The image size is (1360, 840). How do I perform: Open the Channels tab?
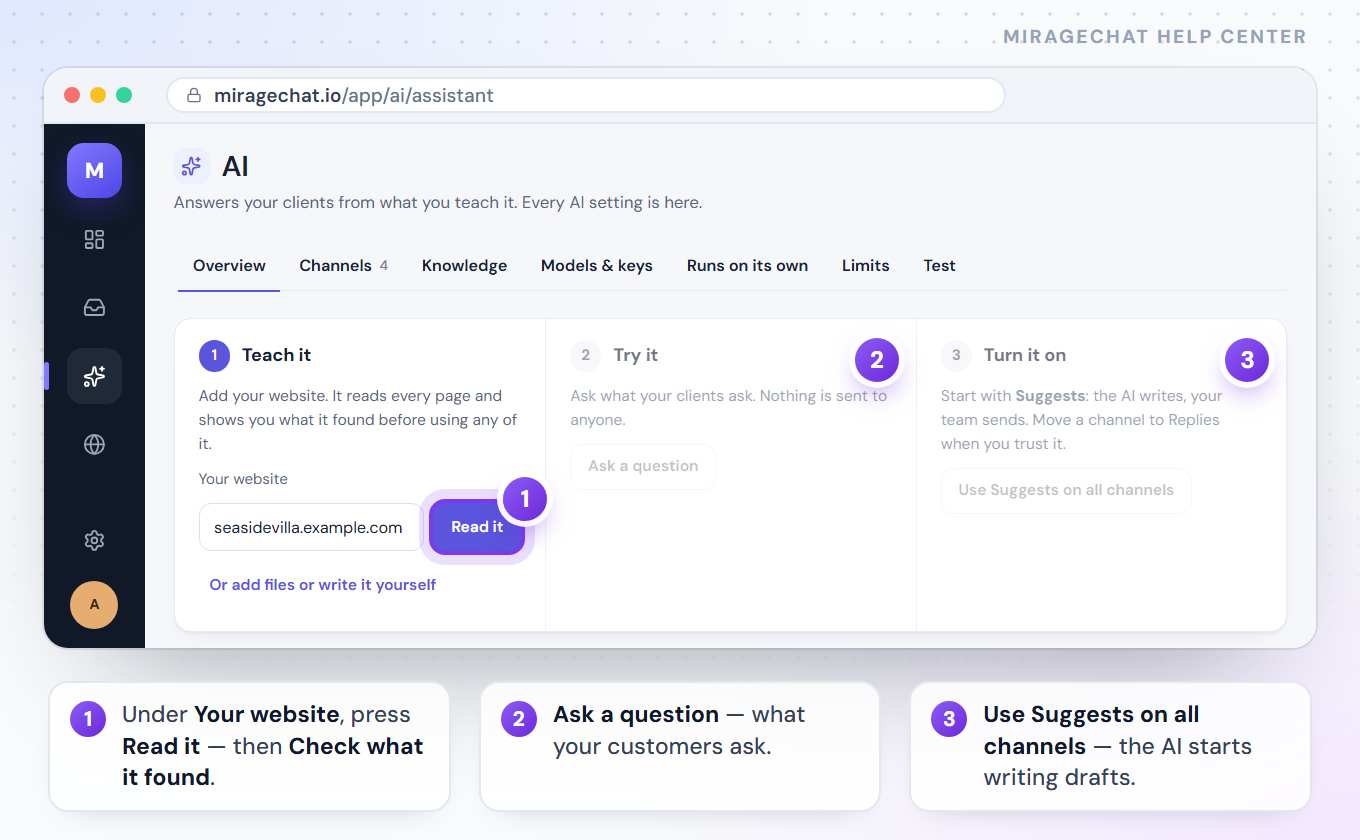click(x=344, y=266)
